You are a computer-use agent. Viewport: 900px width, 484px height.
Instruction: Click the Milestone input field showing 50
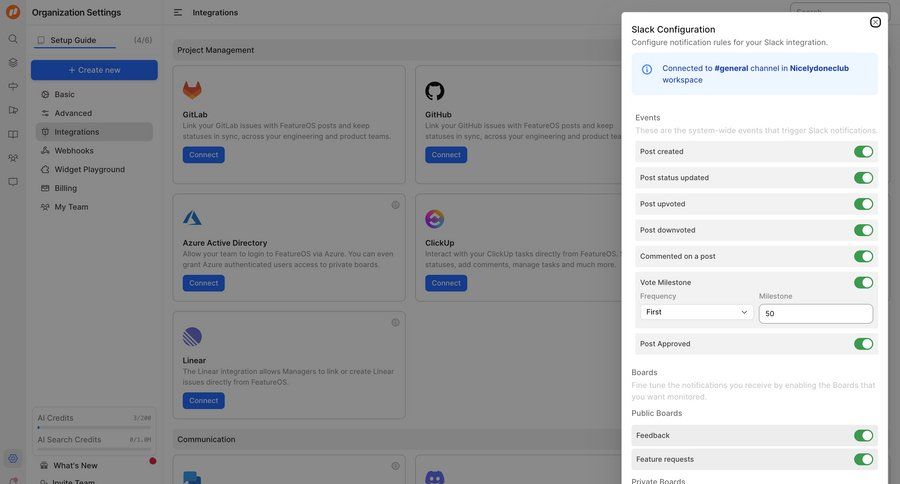[815, 314]
